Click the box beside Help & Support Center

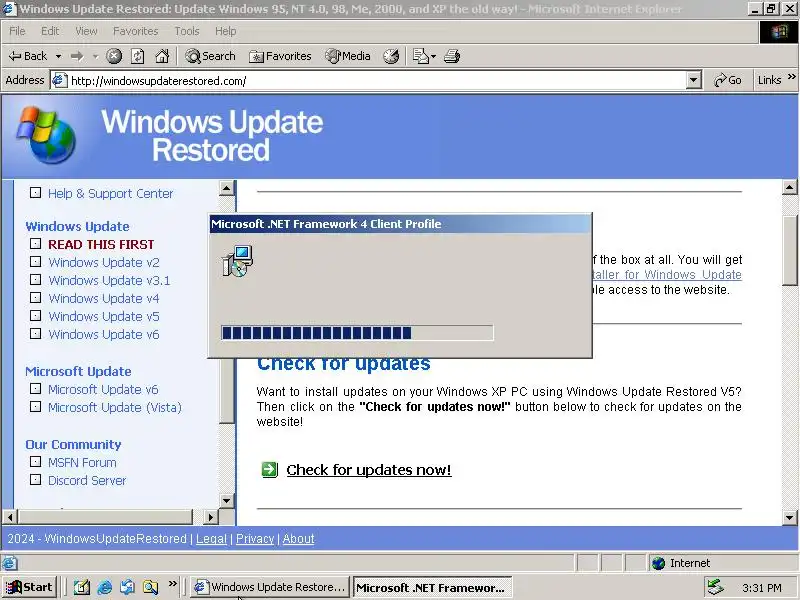coord(35,193)
